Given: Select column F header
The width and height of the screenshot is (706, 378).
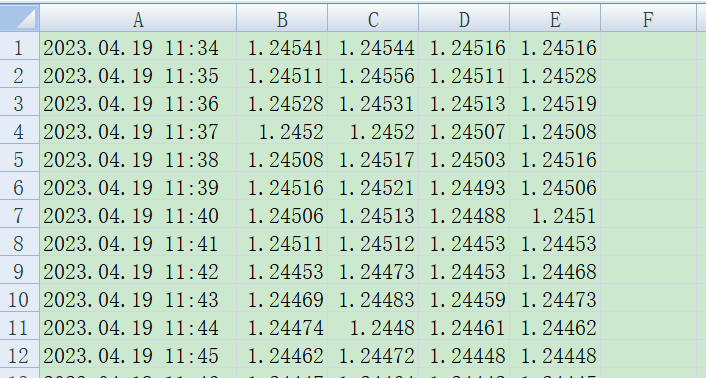Looking at the screenshot, I should pos(648,18).
